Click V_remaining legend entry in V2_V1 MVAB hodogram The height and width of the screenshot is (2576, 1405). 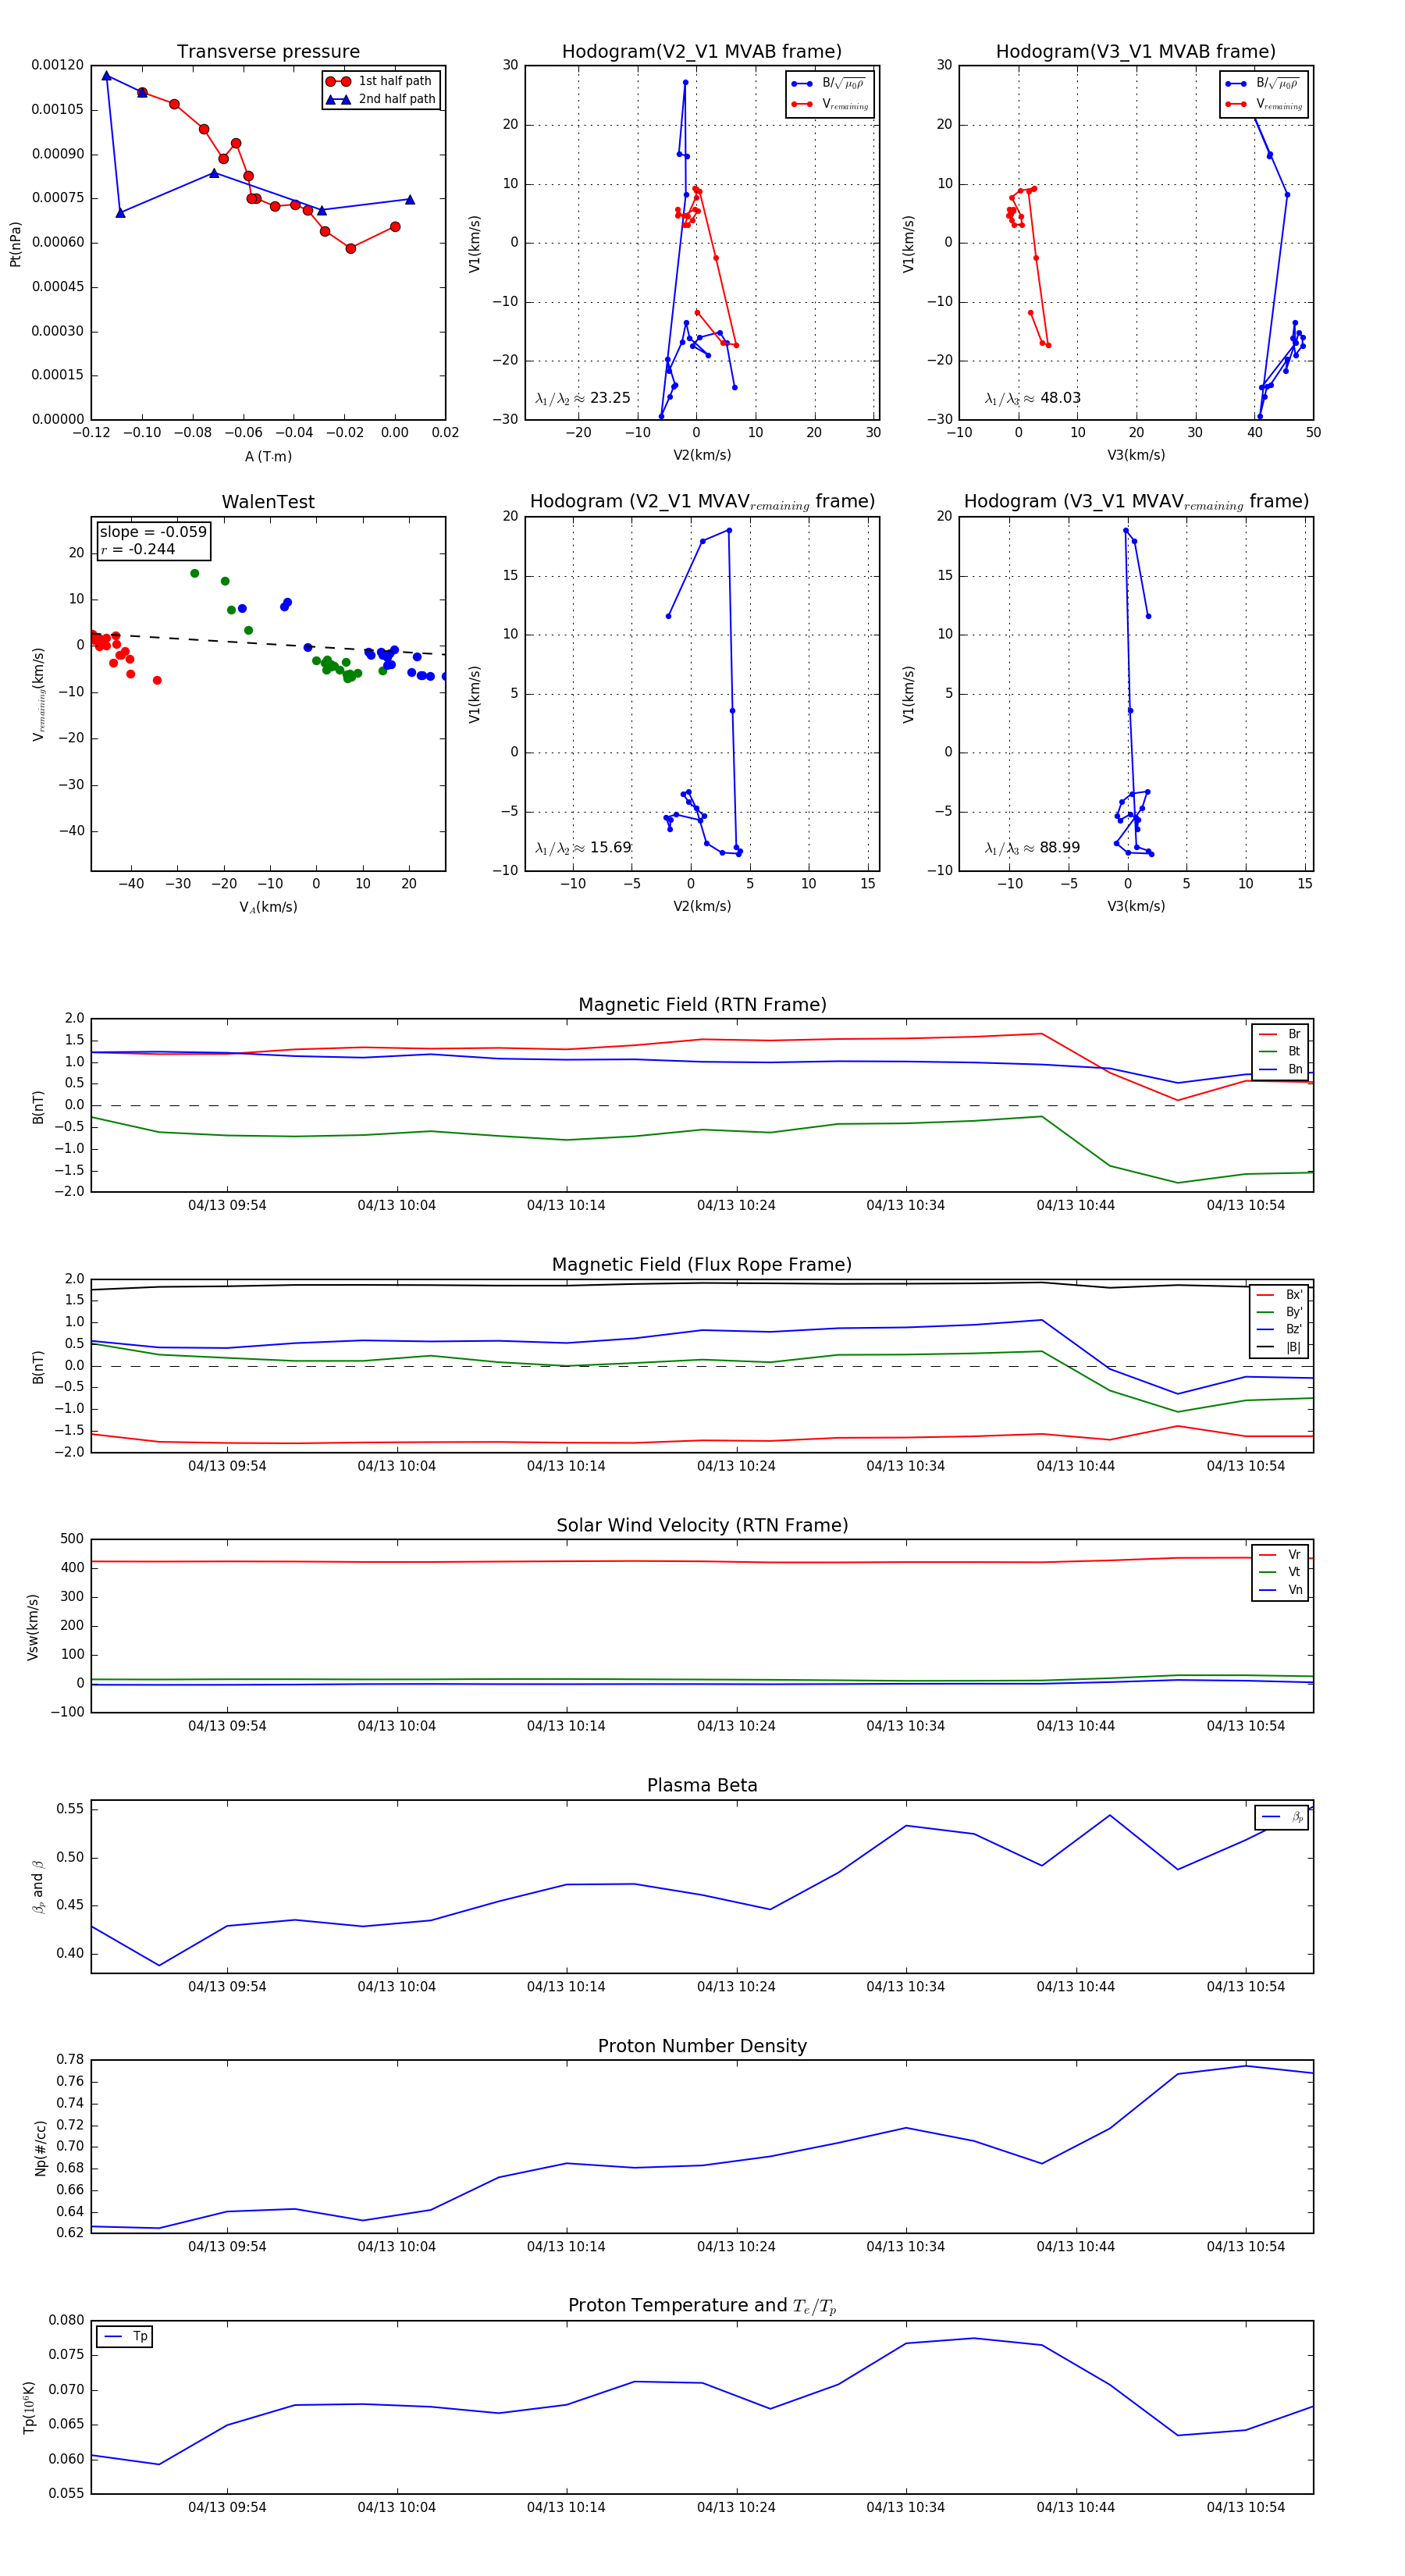(829, 104)
